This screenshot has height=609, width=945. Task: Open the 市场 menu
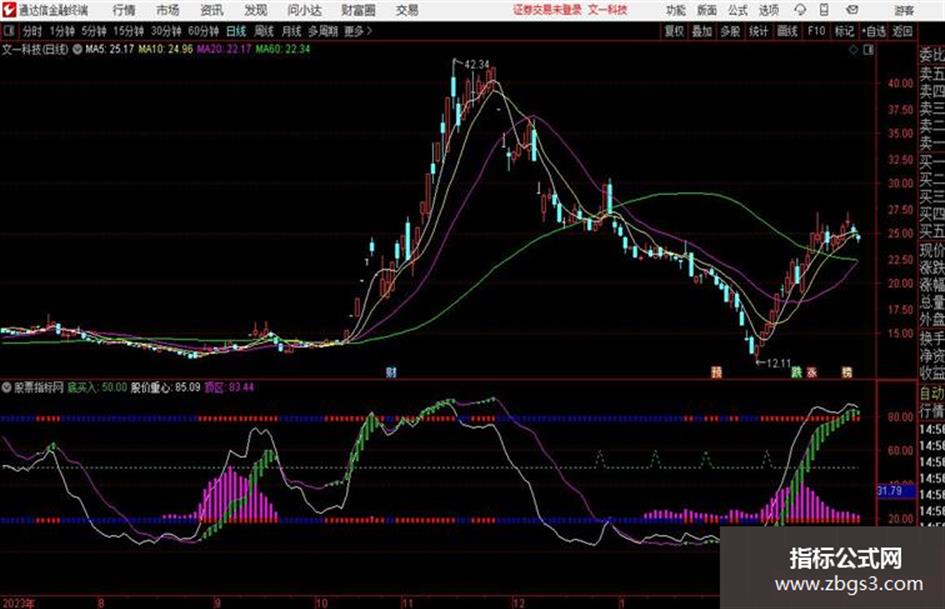(x=168, y=10)
